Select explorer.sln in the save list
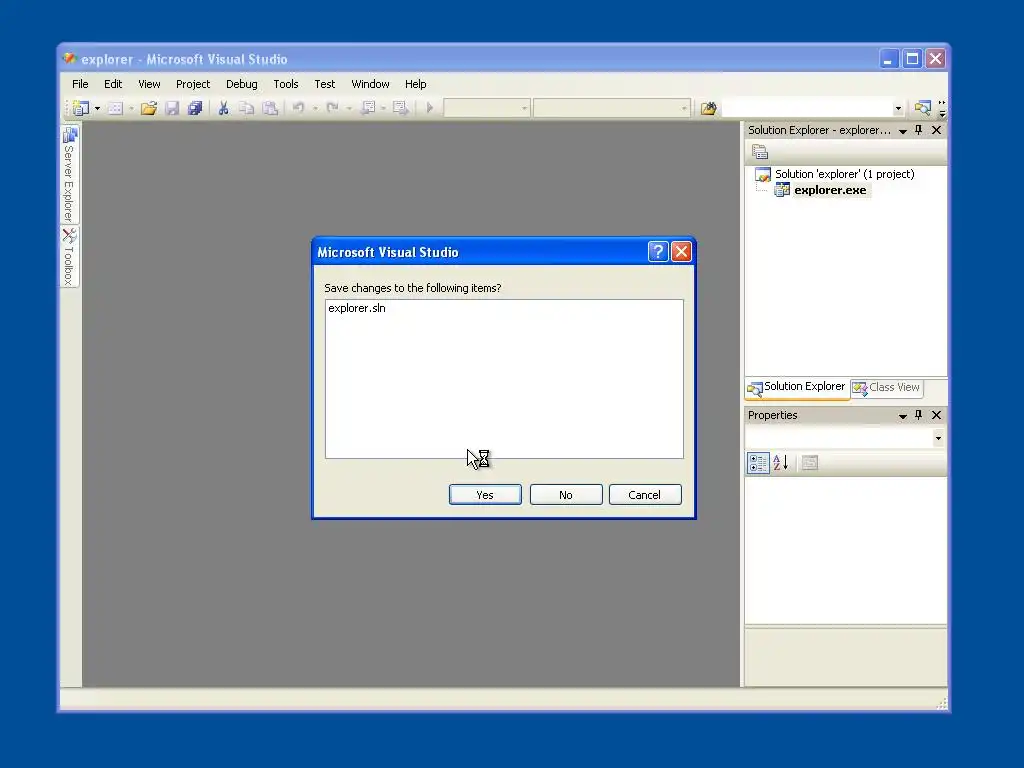 tap(357, 308)
